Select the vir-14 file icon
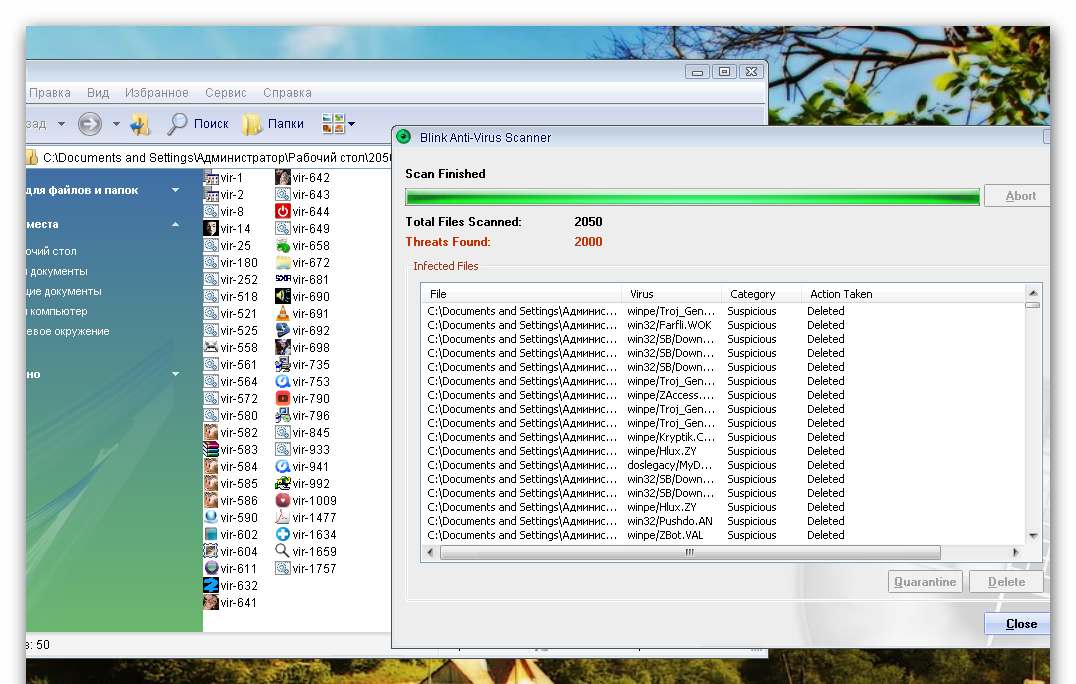This screenshot has width=1076, height=684. (211, 228)
